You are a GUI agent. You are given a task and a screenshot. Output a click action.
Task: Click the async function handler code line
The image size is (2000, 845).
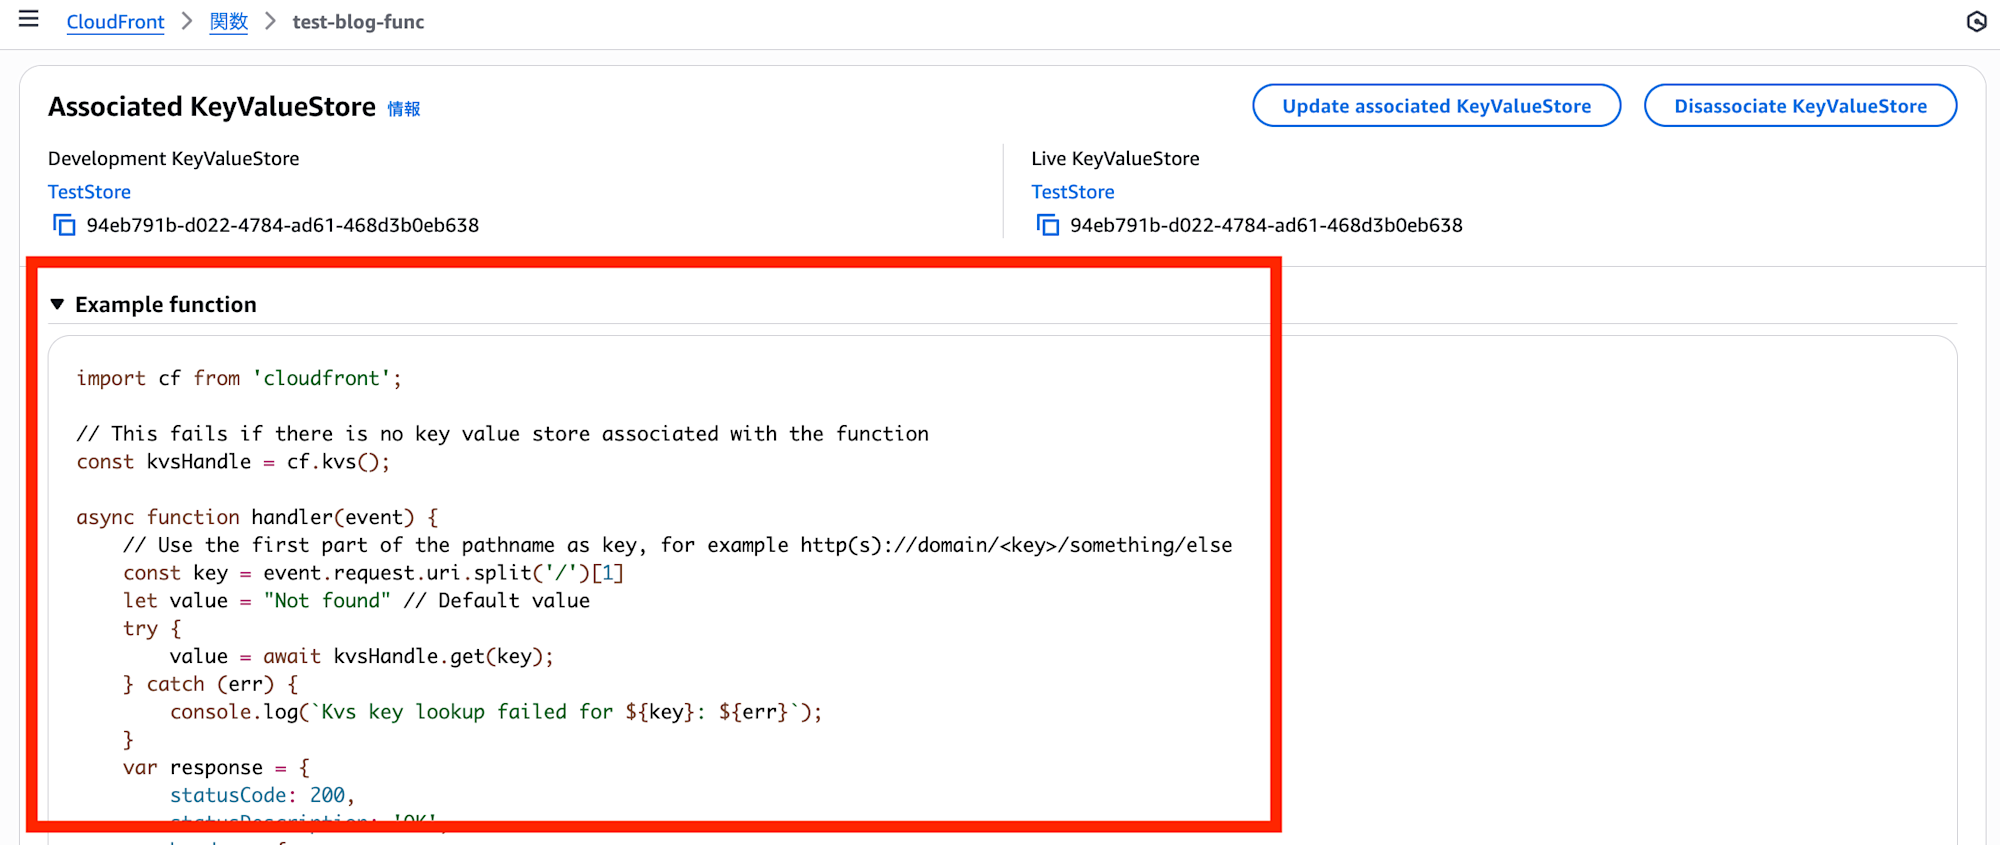tap(257, 517)
